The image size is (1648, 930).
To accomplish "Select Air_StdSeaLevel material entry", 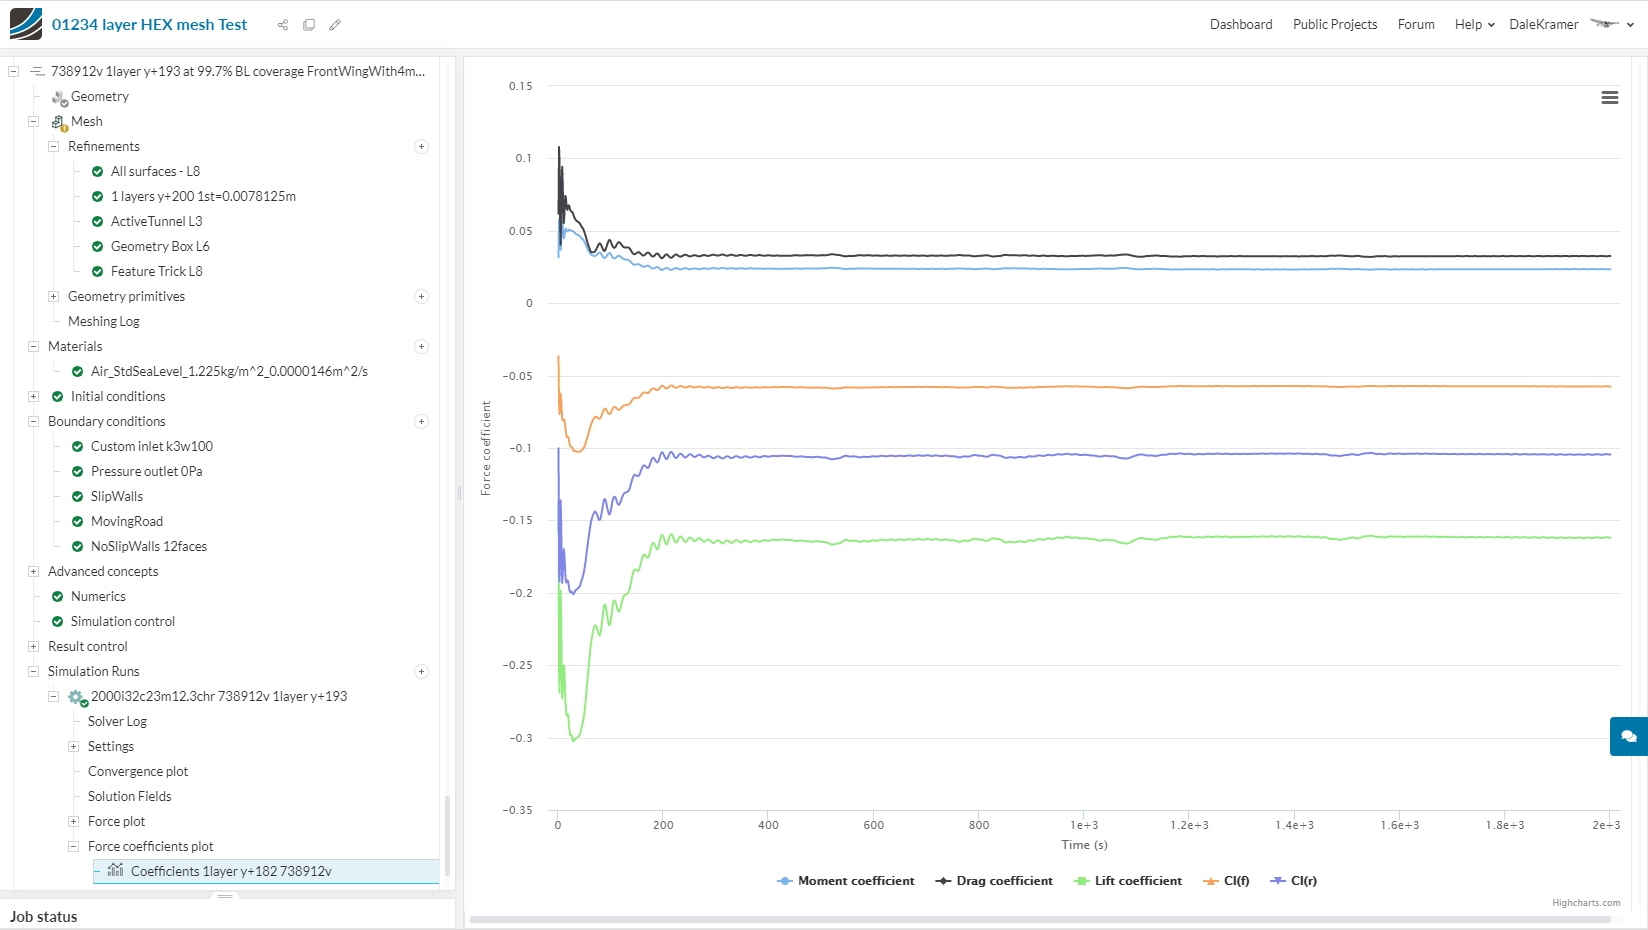I will click(229, 372).
